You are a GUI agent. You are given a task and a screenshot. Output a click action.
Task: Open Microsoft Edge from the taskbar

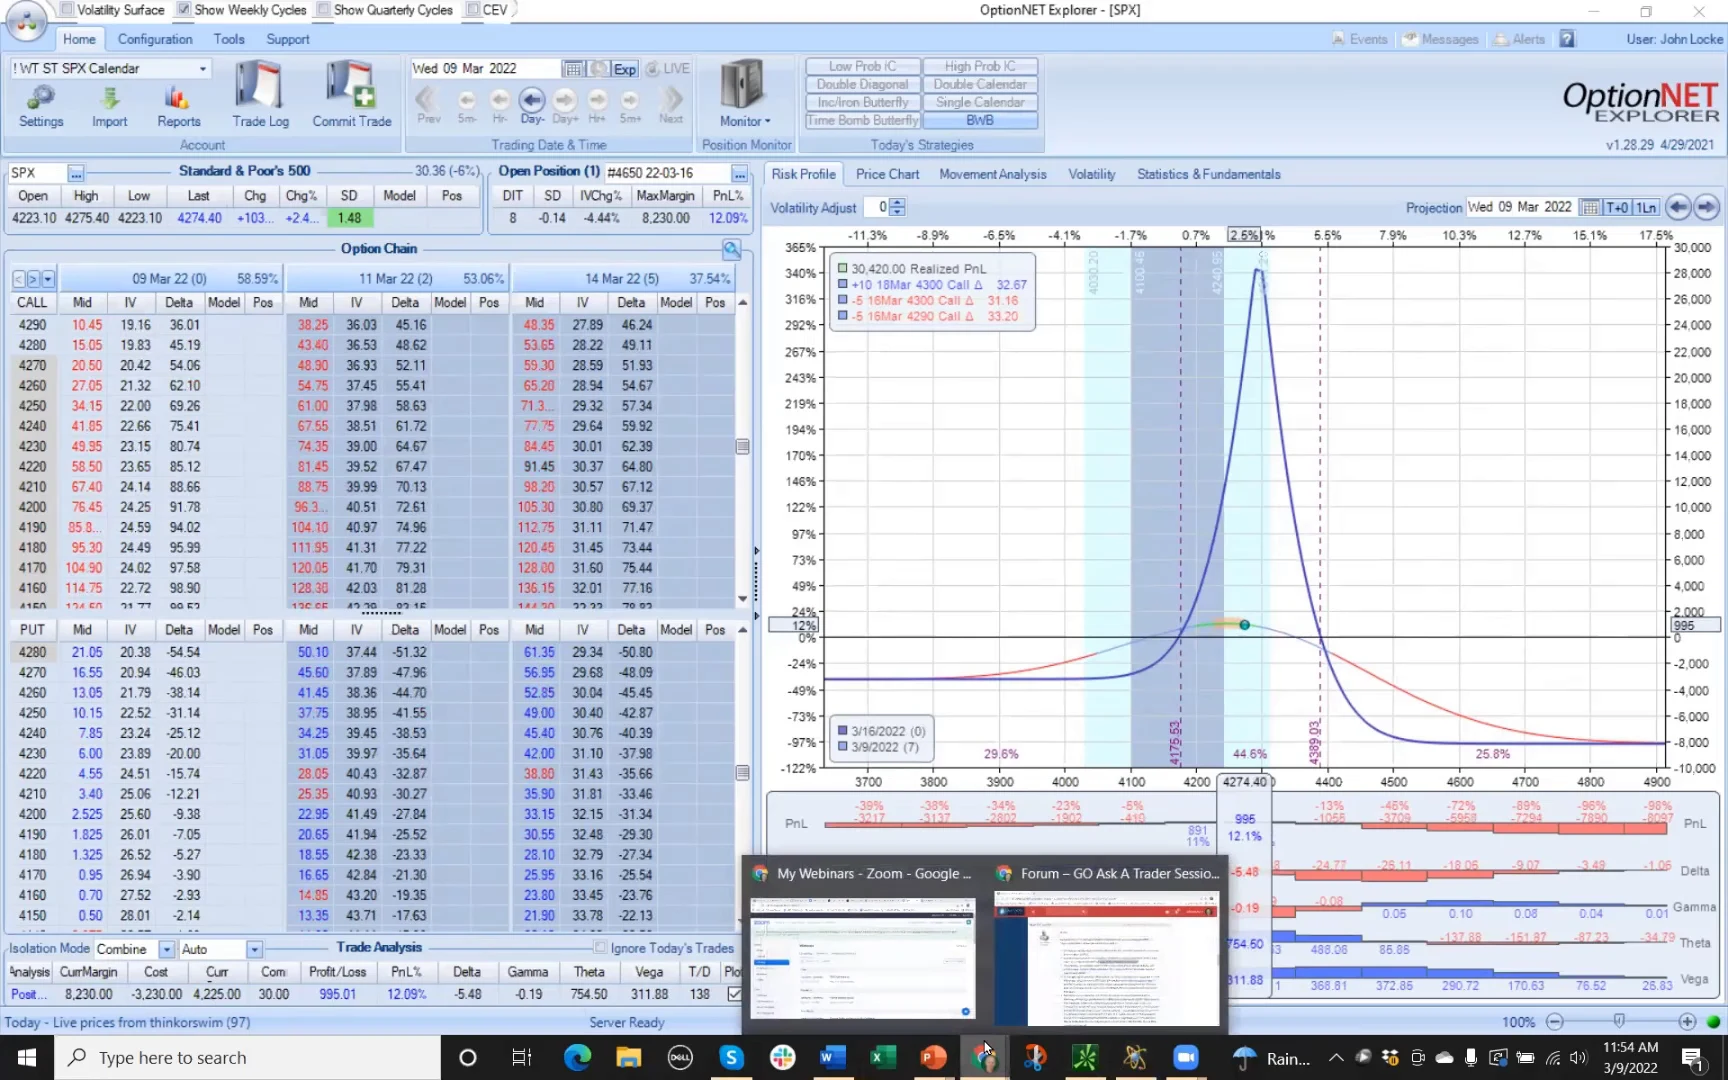(x=577, y=1057)
